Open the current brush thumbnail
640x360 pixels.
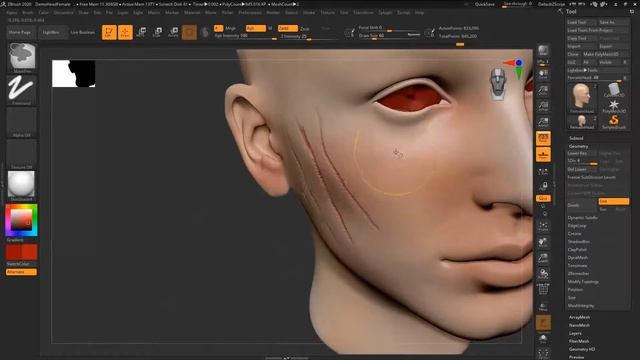point(22,58)
